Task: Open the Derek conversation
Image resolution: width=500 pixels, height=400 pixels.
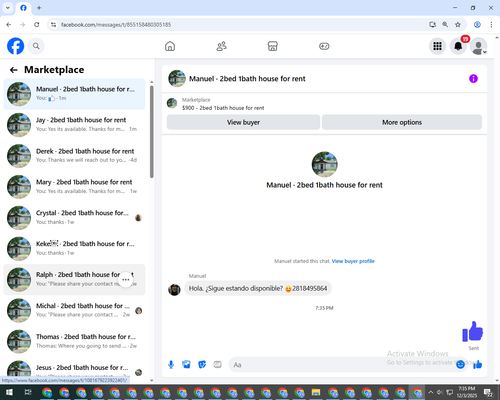Action: (x=74, y=156)
